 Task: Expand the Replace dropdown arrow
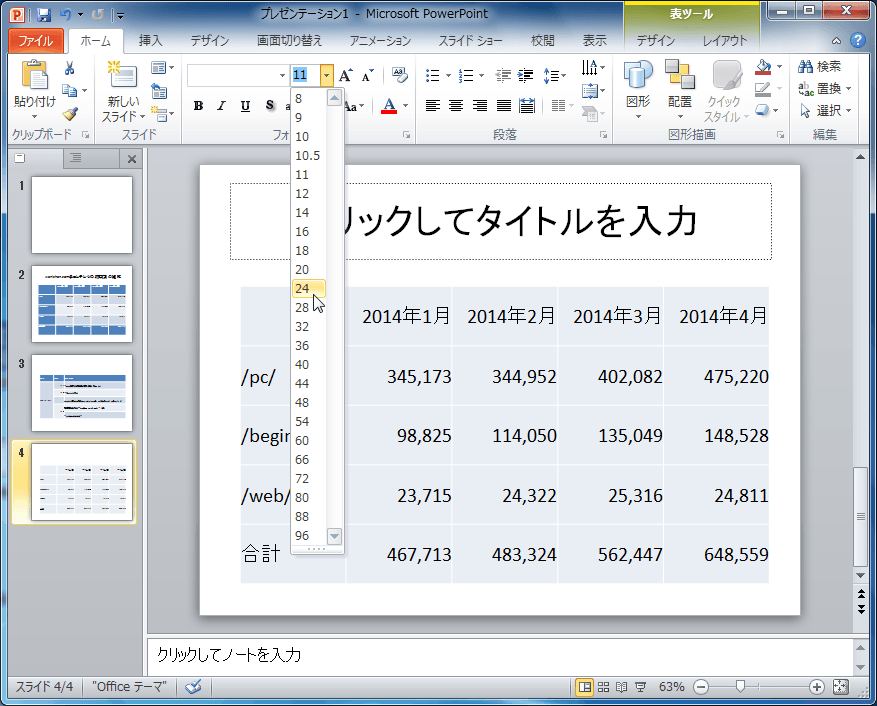pyautogui.click(x=848, y=88)
